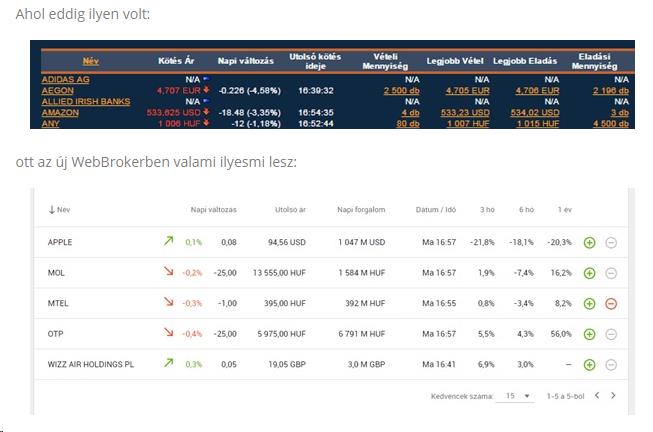This screenshot has width=653, height=432.
Task: Click the green plus icon in MTEL row
Action: coord(589,304)
